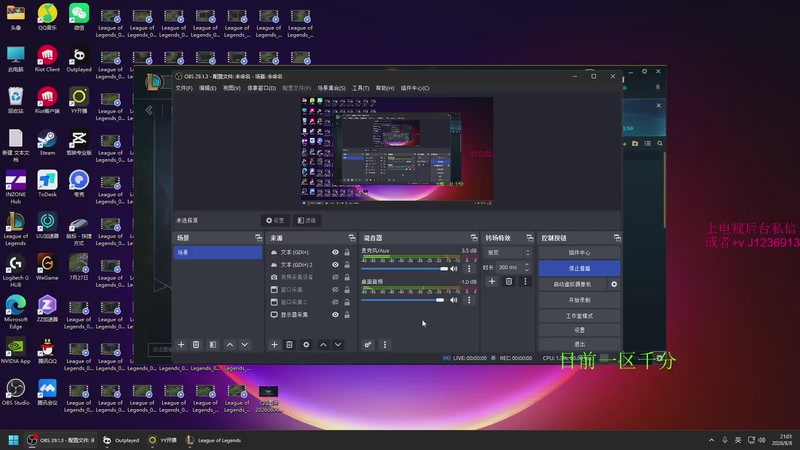The image size is (800, 450).
Task: Undock the 来源 panel
Action: [352, 238]
